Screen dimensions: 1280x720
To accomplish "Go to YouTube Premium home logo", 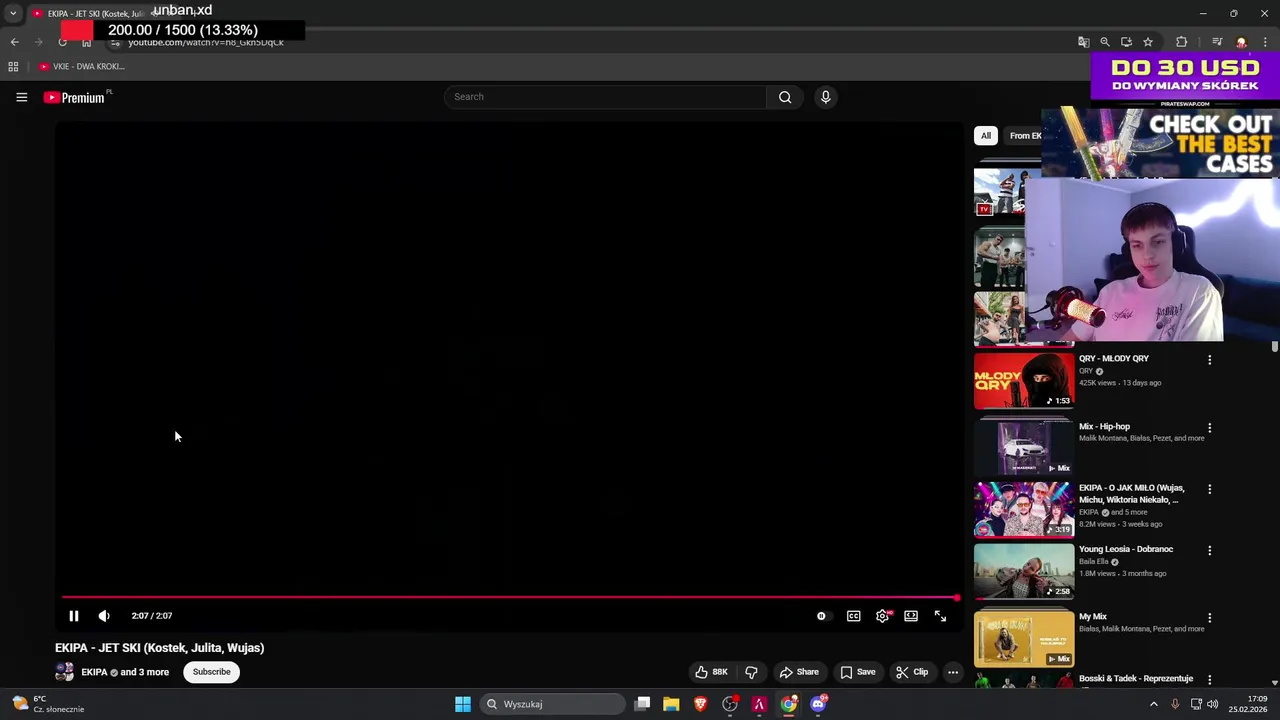I will point(74,97).
